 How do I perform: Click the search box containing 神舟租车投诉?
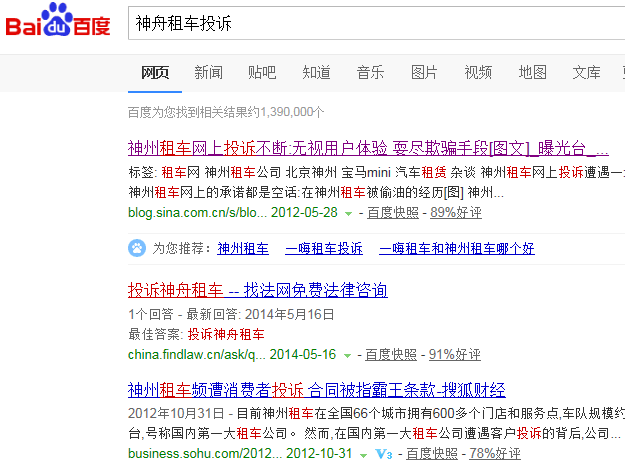pyautogui.click(x=376, y=23)
